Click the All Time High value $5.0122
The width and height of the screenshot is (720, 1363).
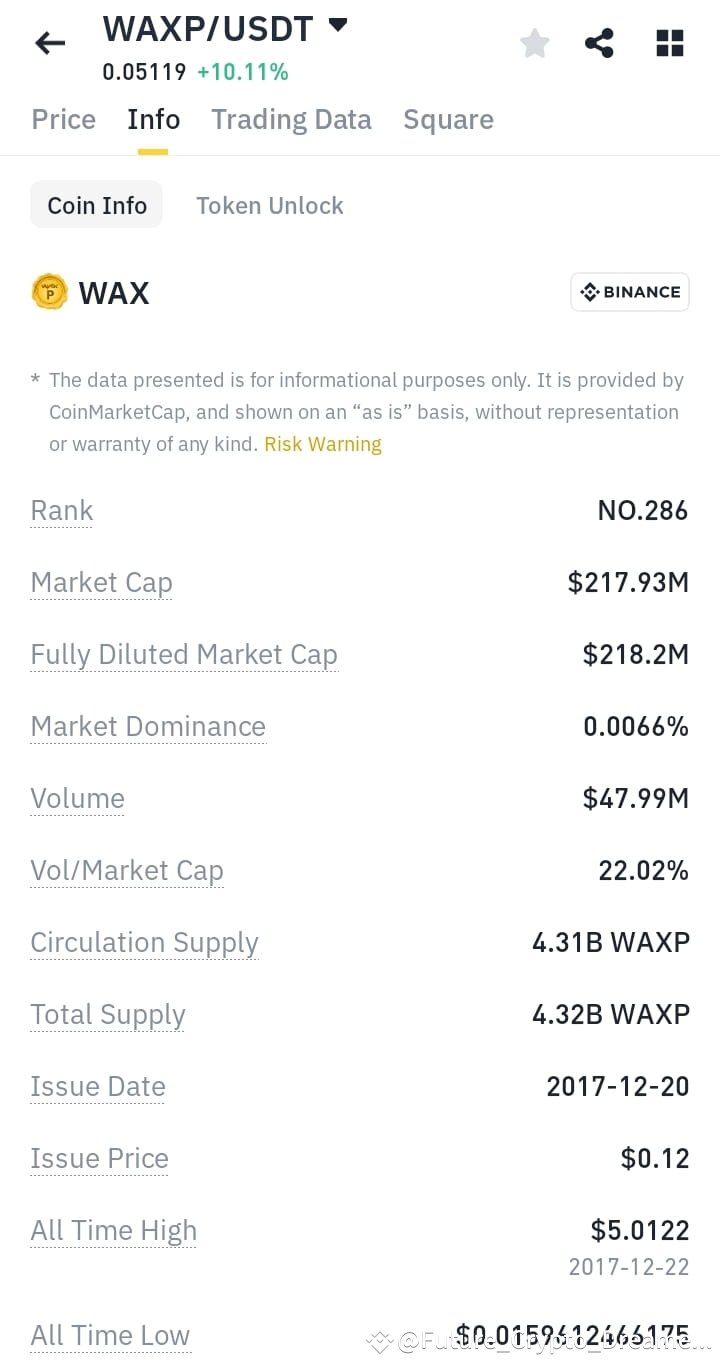[639, 1230]
